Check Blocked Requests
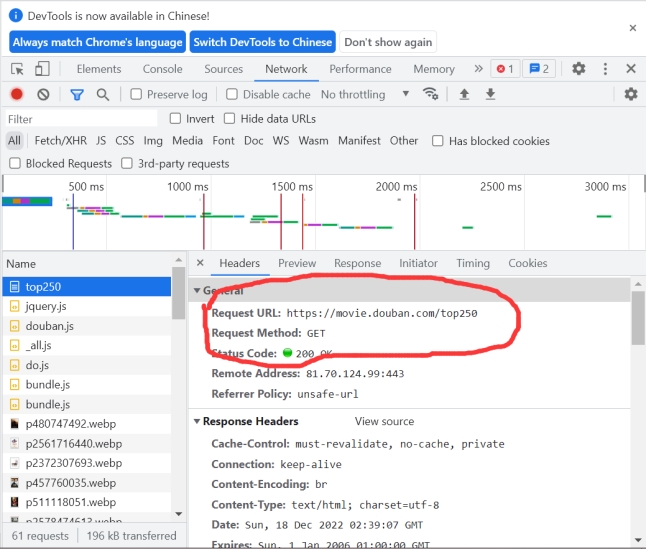Image resolution: width=647 pixels, height=549 pixels. [15, 163]
